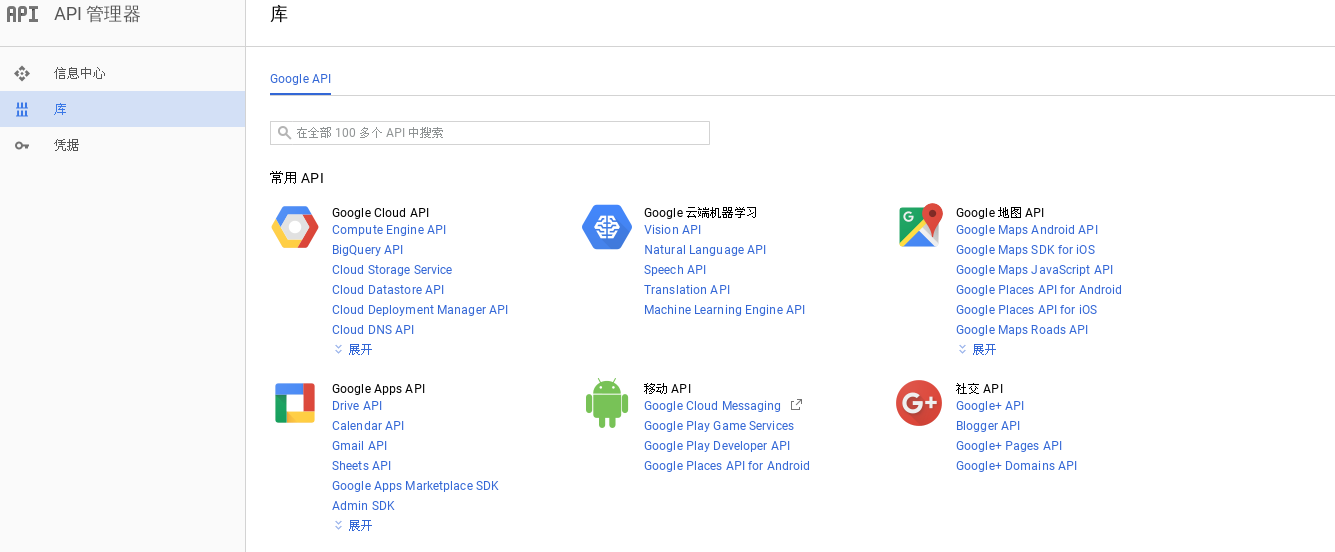Open Compute Engine API link
Screen dimensions: 1335x552
(389, 230)
